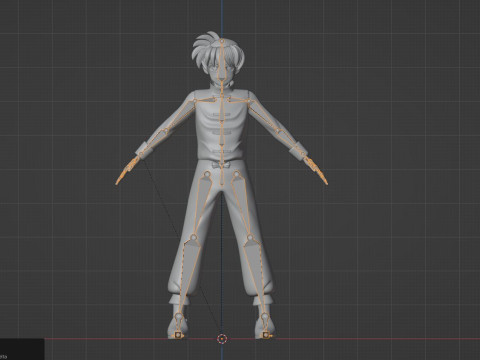Image resolution: width=480 pixels, height=360 pixels.
Task: Click the character's spiky hair mesh
Action: pos(207,50)
